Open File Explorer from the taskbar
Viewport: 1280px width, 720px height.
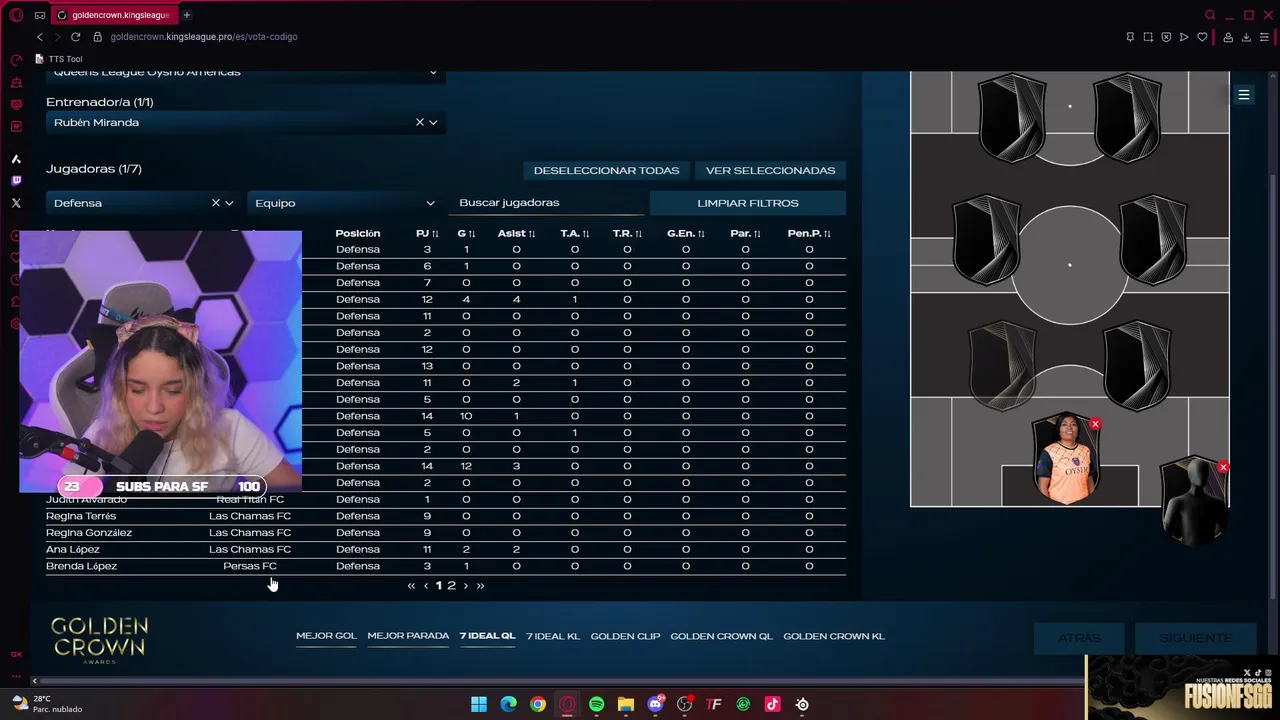626,704
